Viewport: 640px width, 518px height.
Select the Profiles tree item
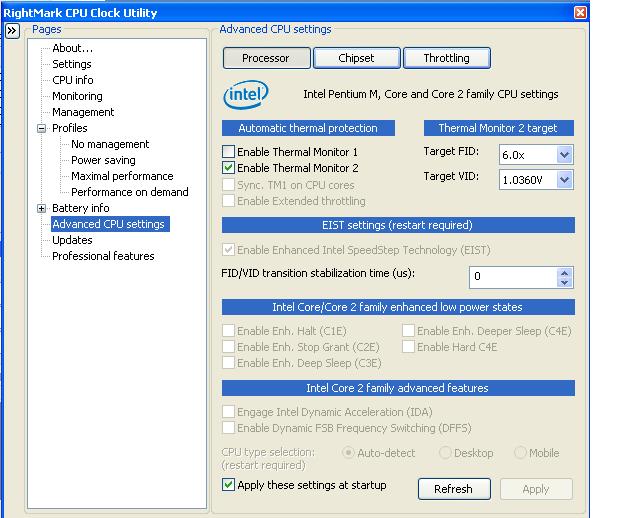coord(69,128)
